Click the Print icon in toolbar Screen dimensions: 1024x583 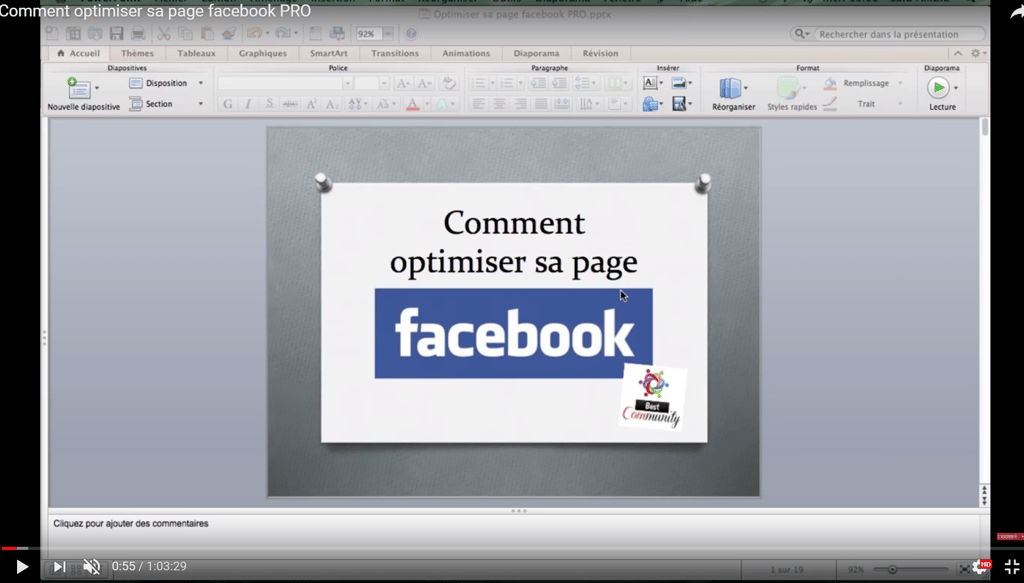click(138, 33)
